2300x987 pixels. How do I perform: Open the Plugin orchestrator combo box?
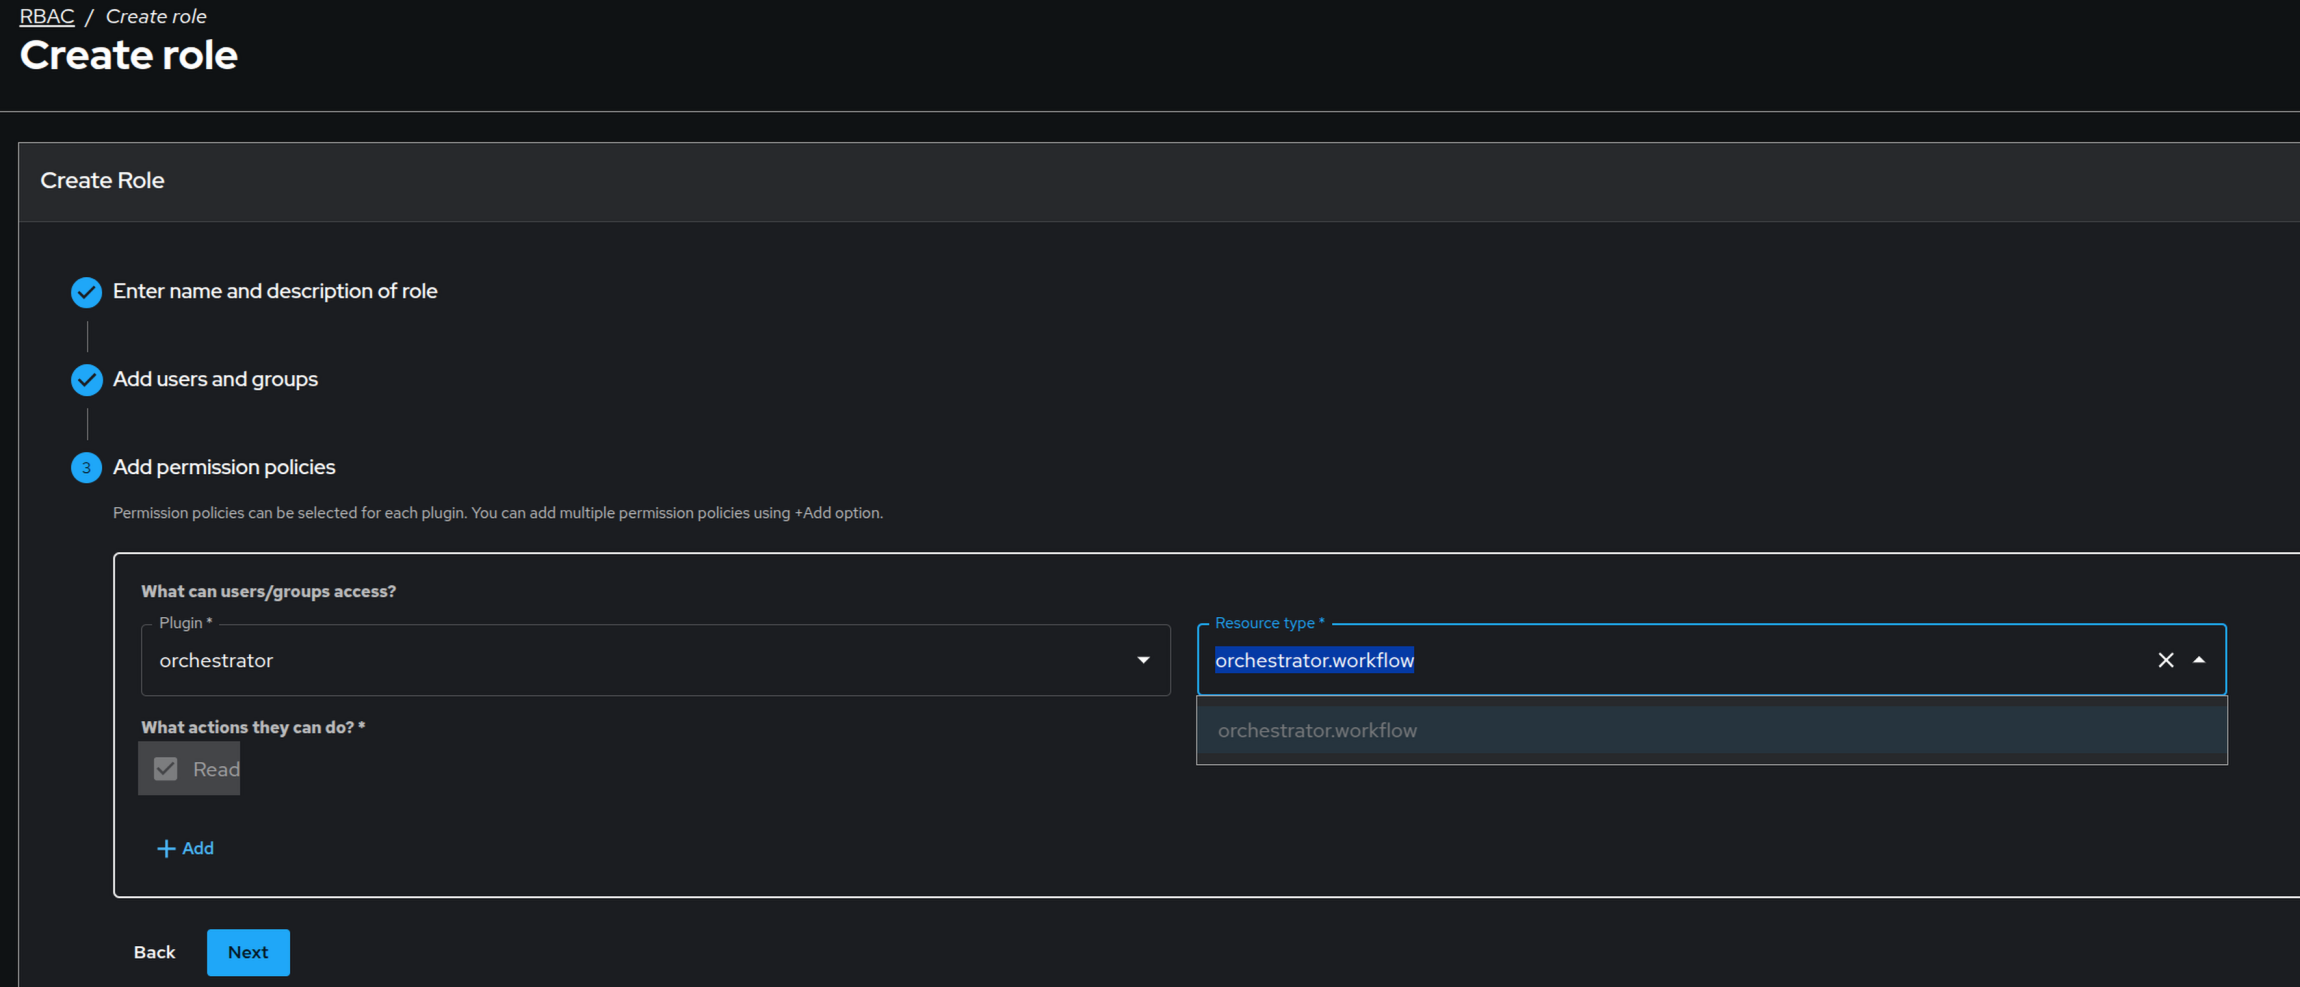[640, 660]
